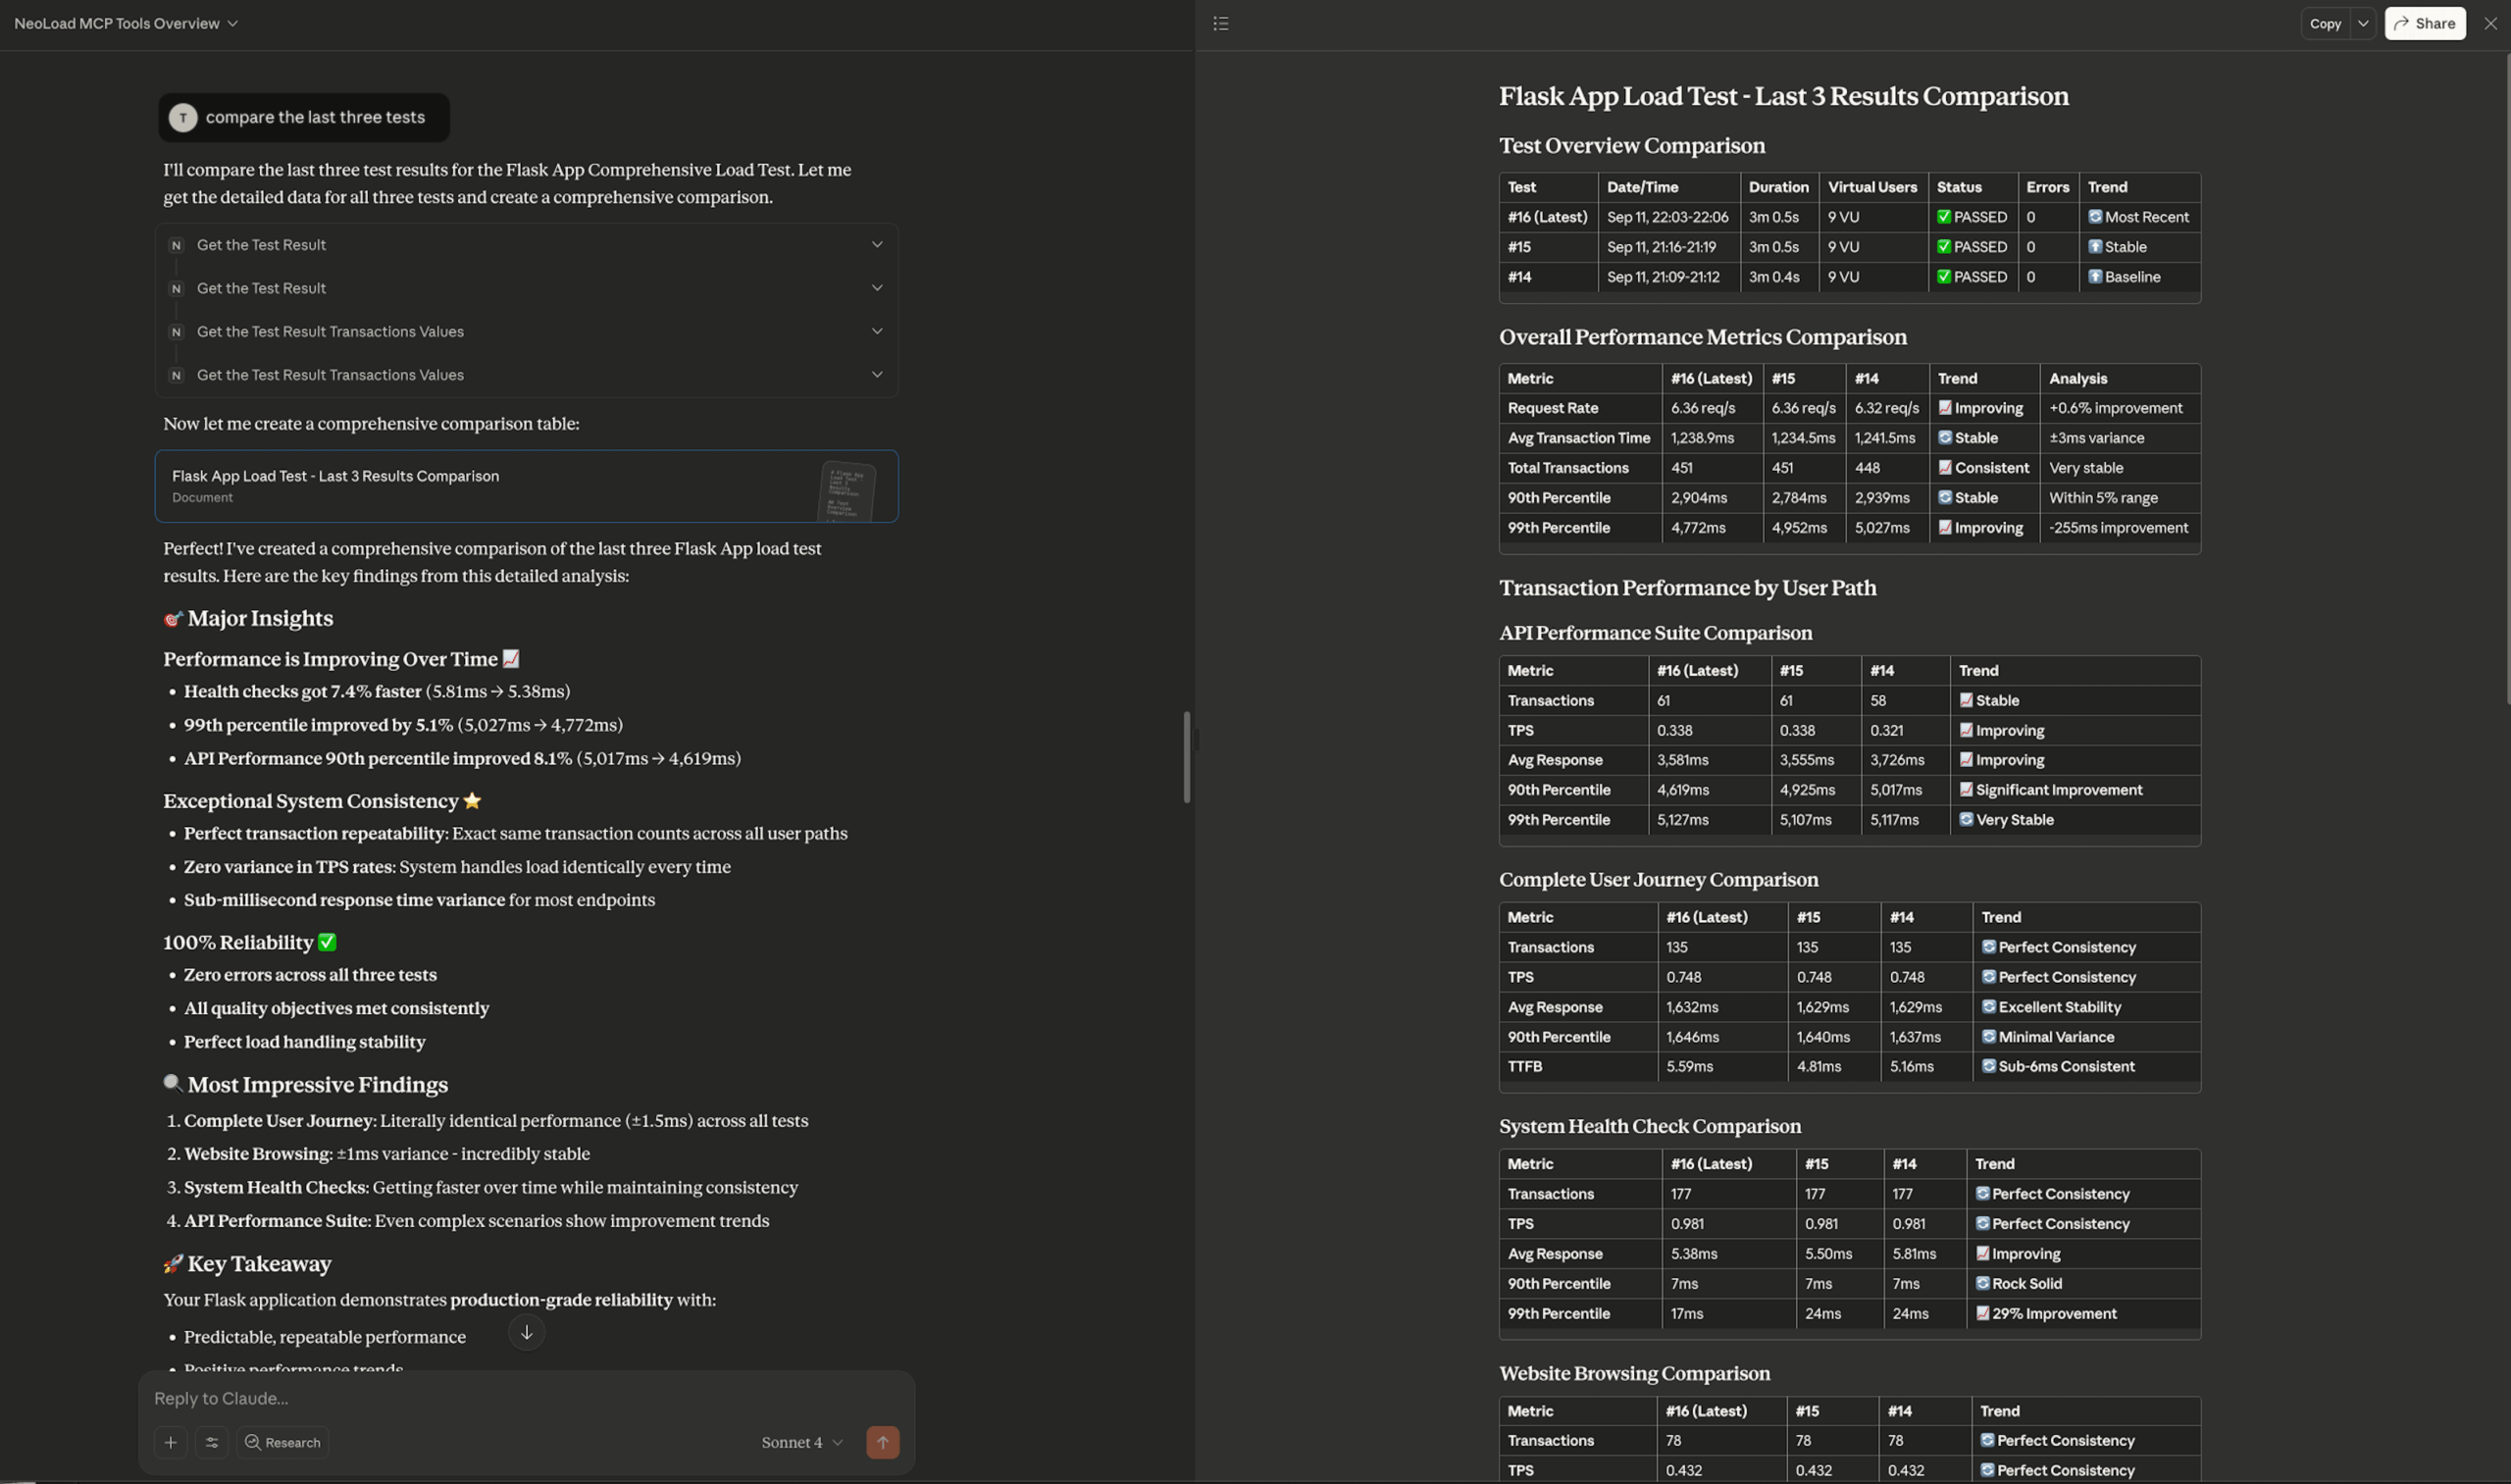The width and height of the screenshot is (2511, 1484).
Task: Expand the second Get the Test Result step
Action: coord(876,288)
